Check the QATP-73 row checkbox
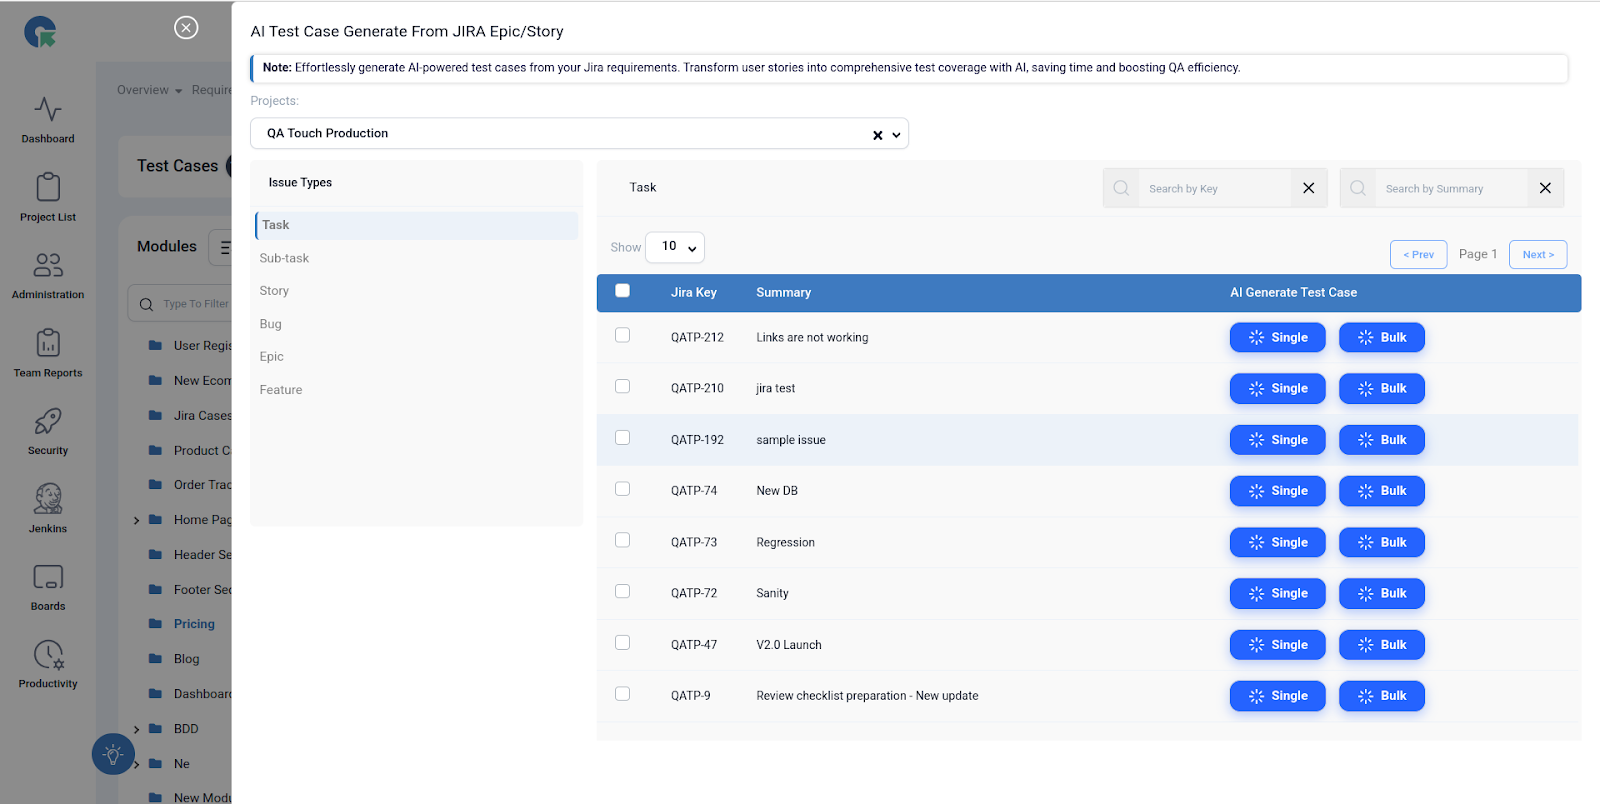 pos(622,540)
